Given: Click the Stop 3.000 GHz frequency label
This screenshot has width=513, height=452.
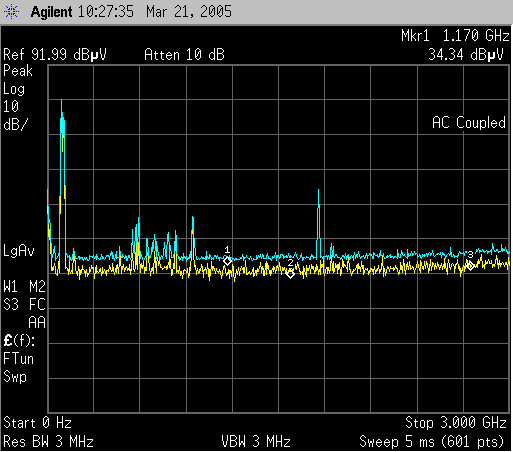Looking at the screenshot, I should coord(456,423).
